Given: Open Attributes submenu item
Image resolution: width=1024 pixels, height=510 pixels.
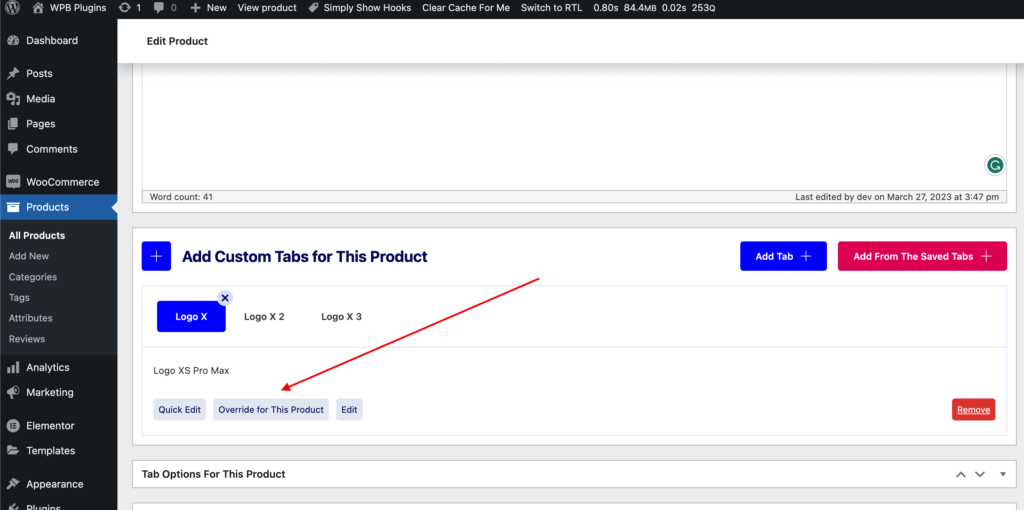Looking at the screenshot, I should coord(30,318).
